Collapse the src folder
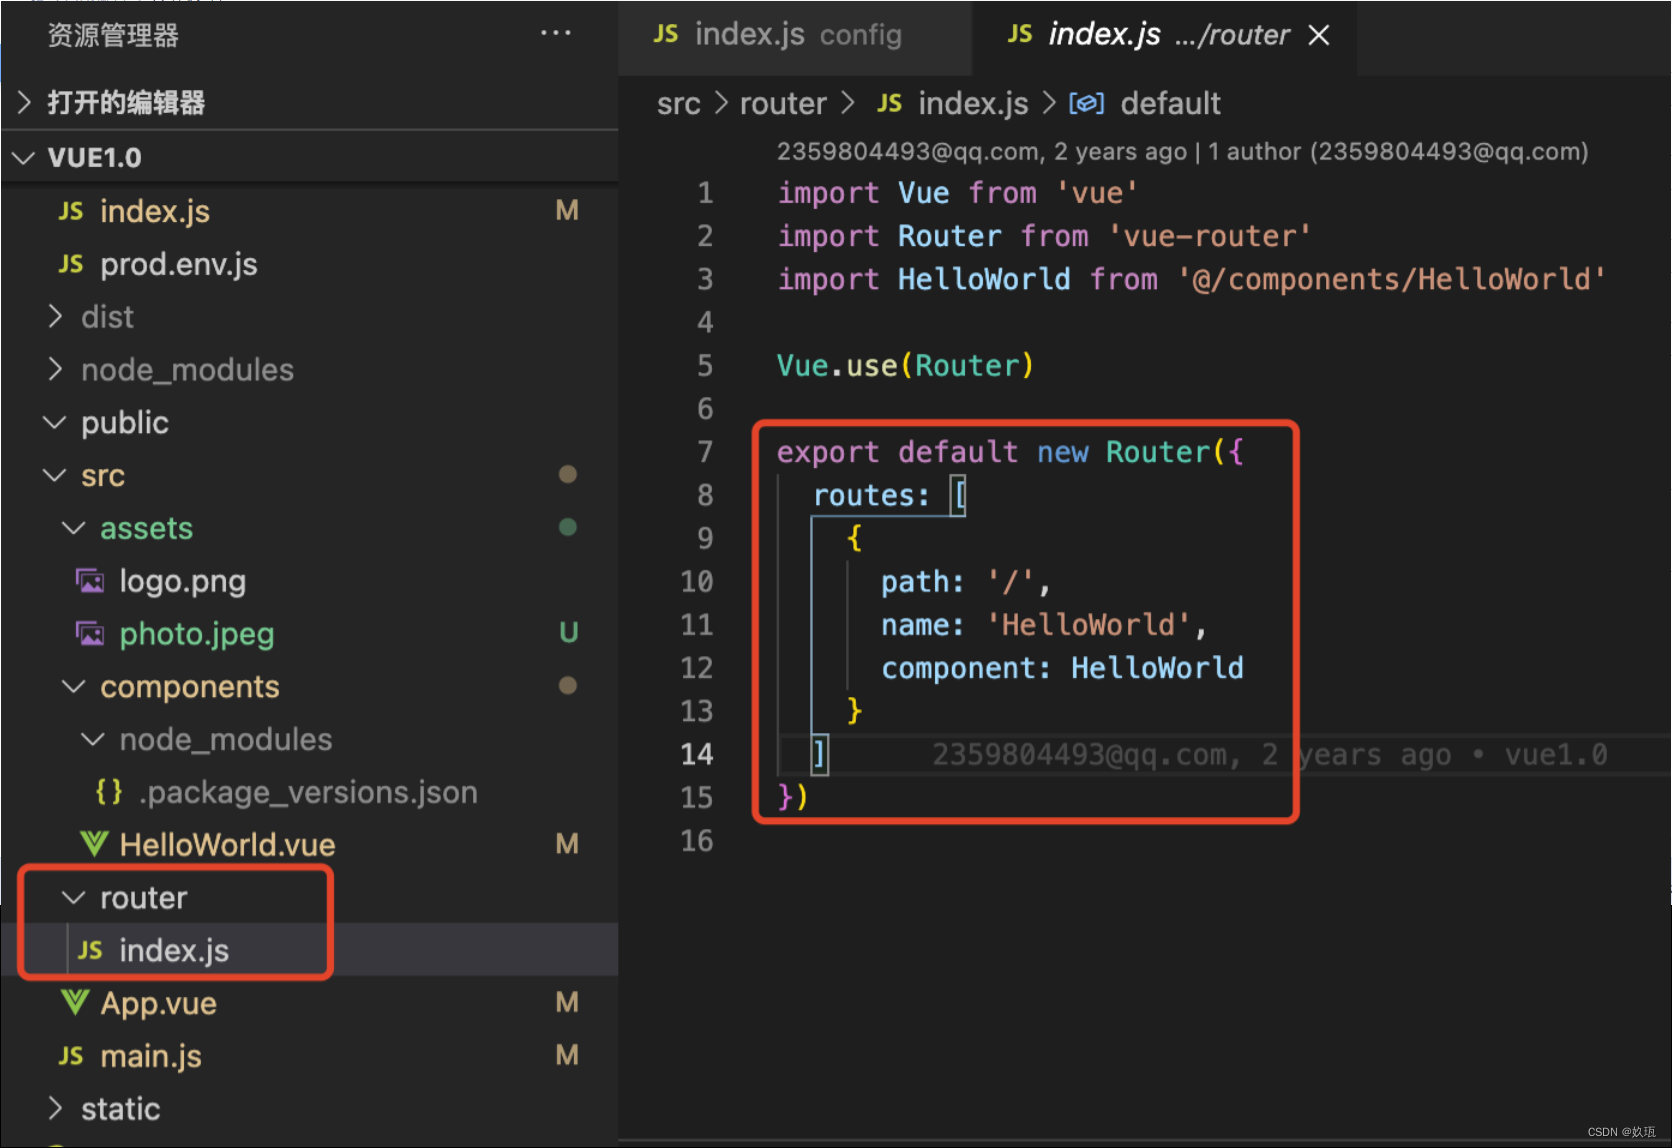This screenshot has width=1672, height=1148. tap(310, 476)
